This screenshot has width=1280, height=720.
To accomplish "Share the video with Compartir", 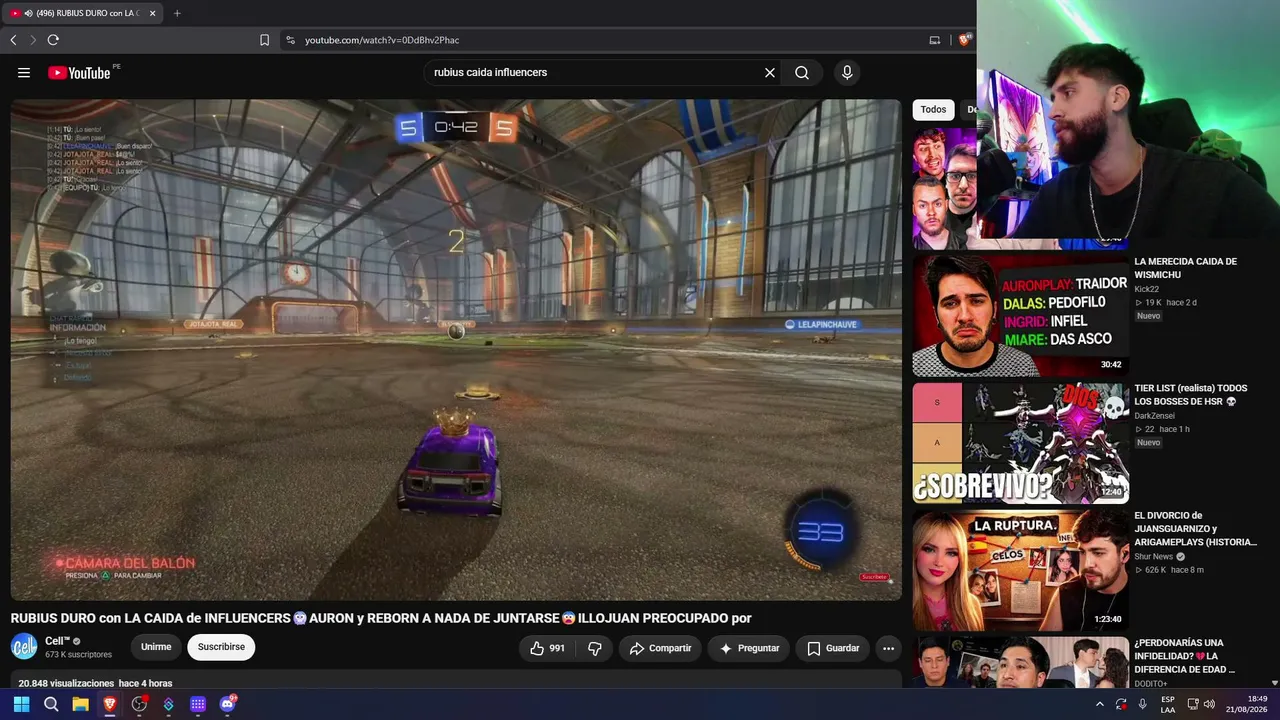I will (x=660, y=648).
